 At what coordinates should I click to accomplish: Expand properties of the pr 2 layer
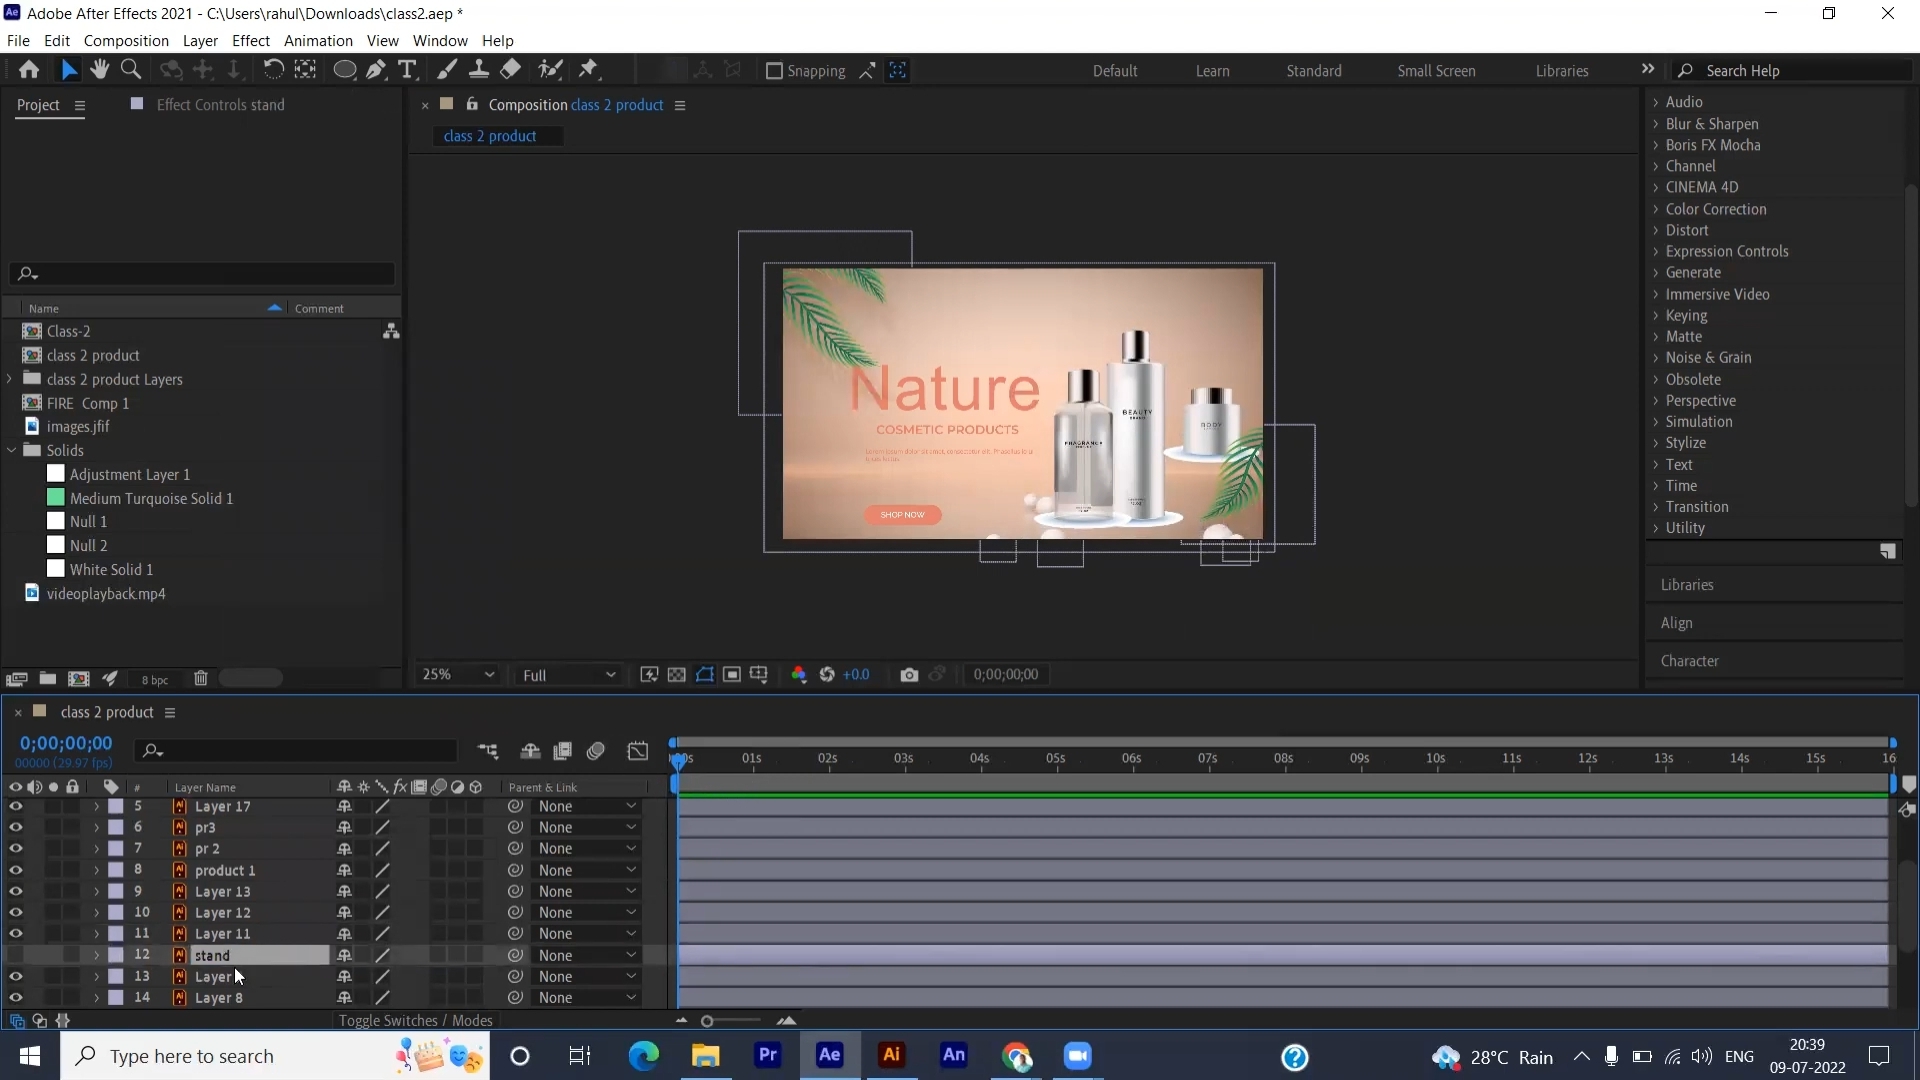coord(96,848)
